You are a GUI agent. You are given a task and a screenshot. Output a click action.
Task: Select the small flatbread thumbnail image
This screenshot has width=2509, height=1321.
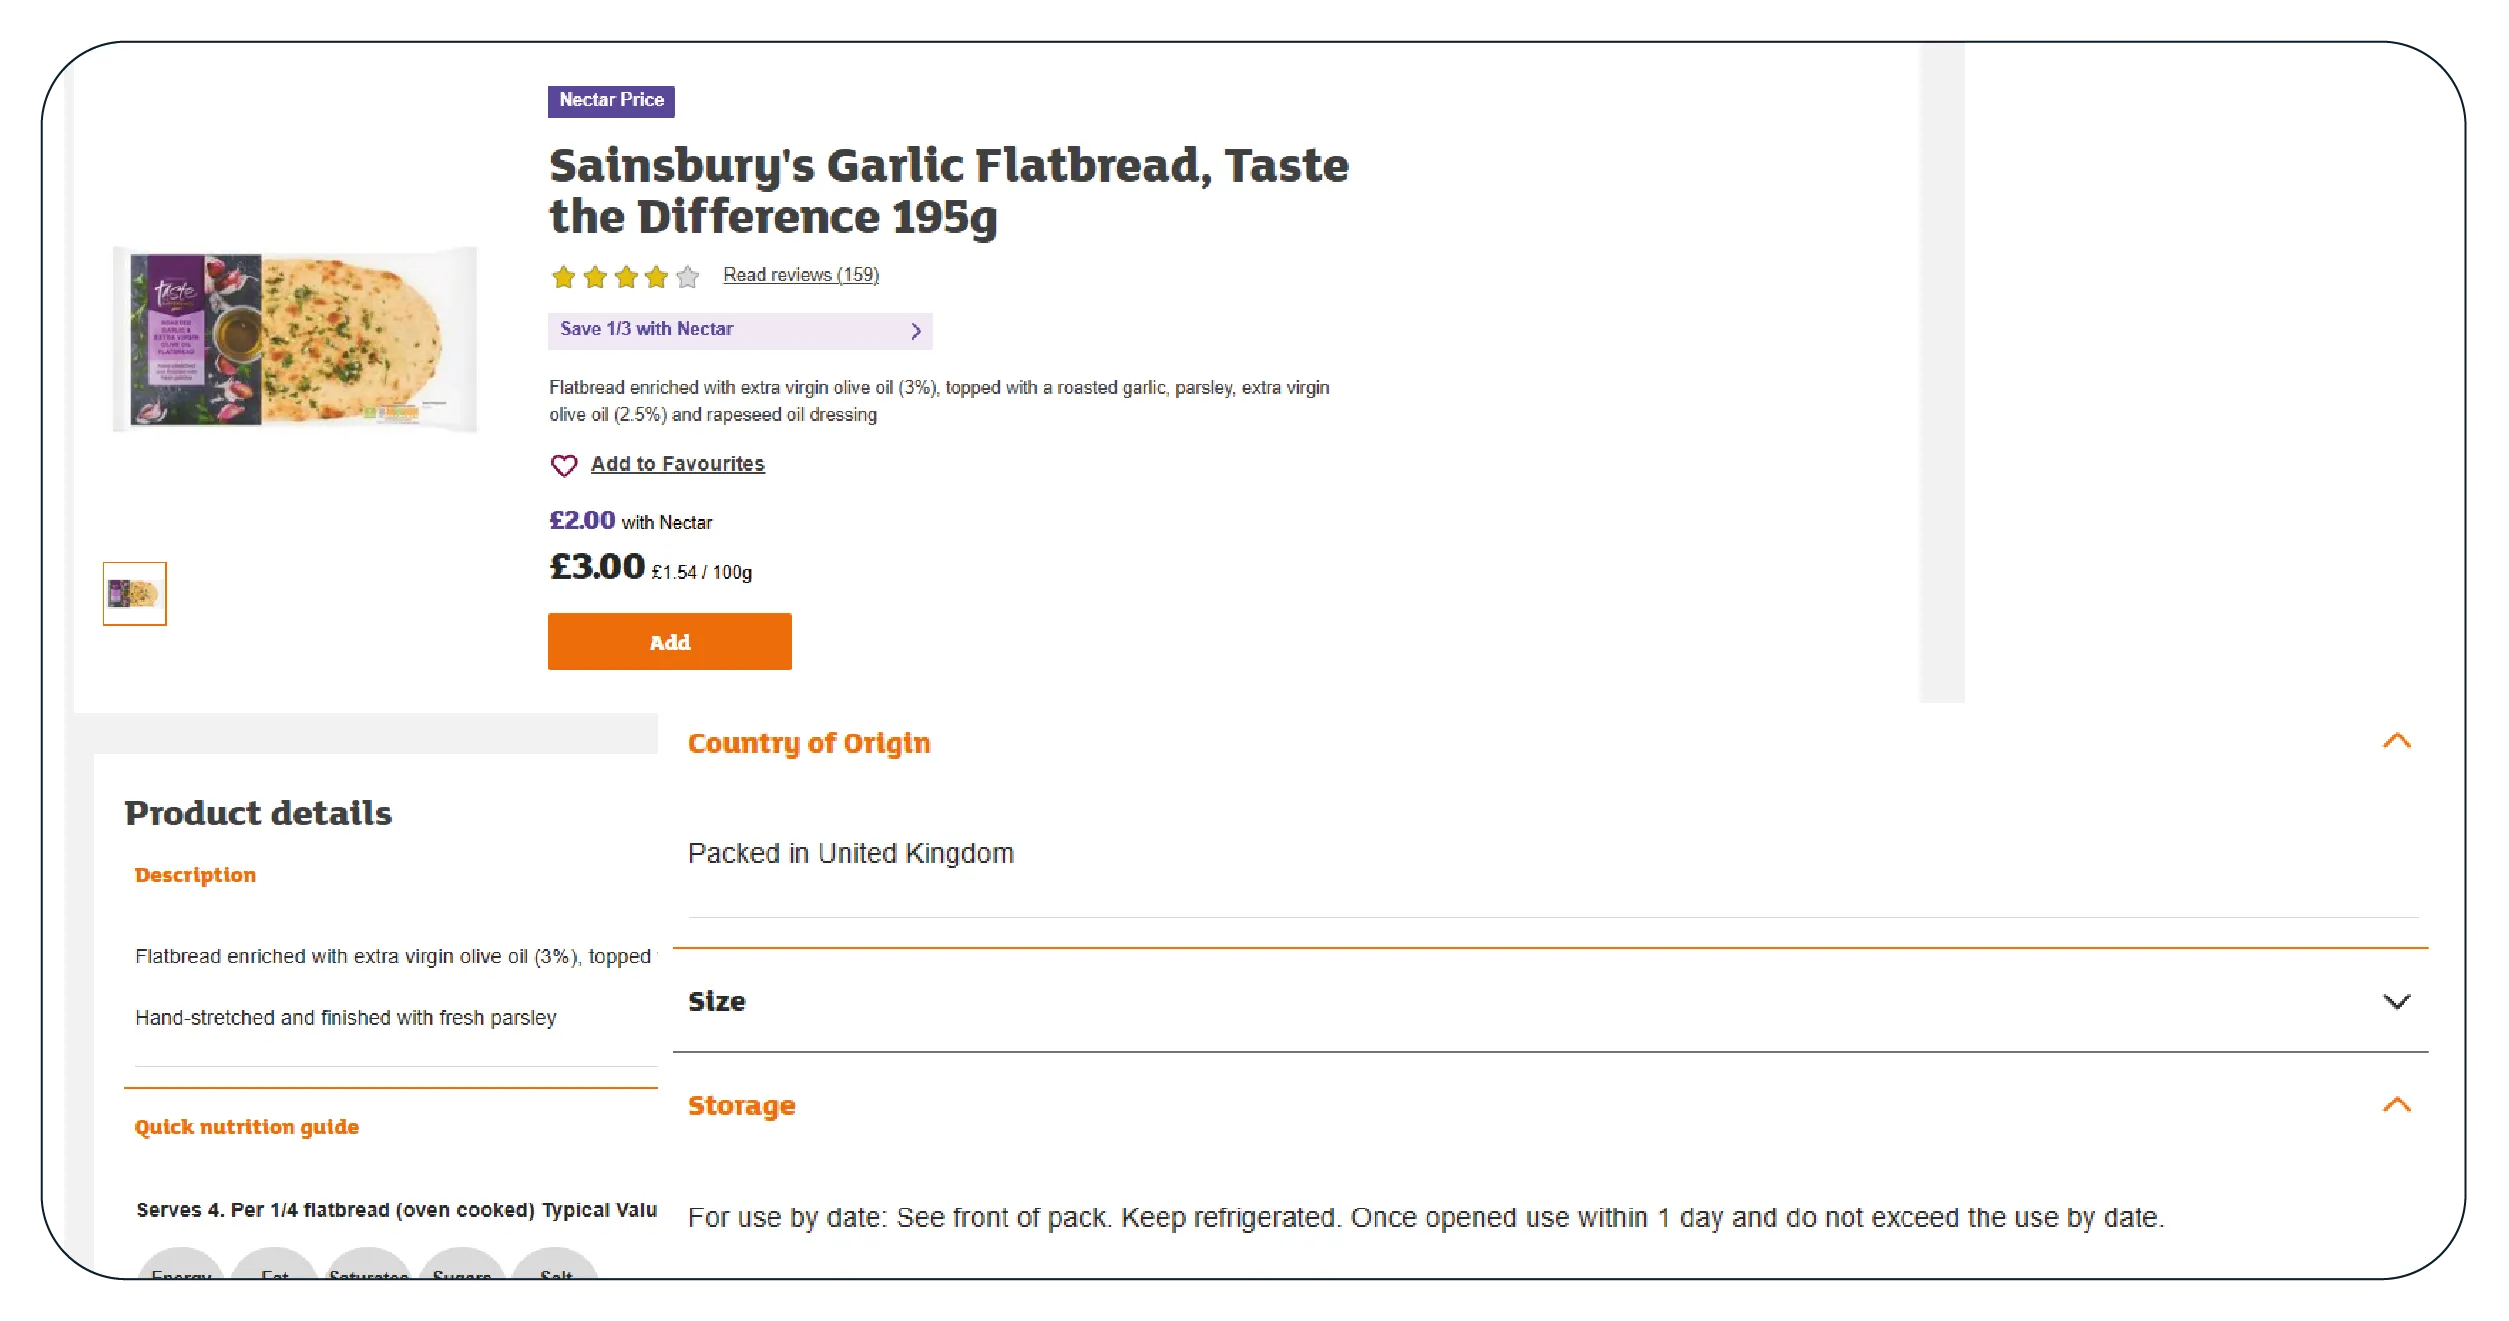point(135,594)
